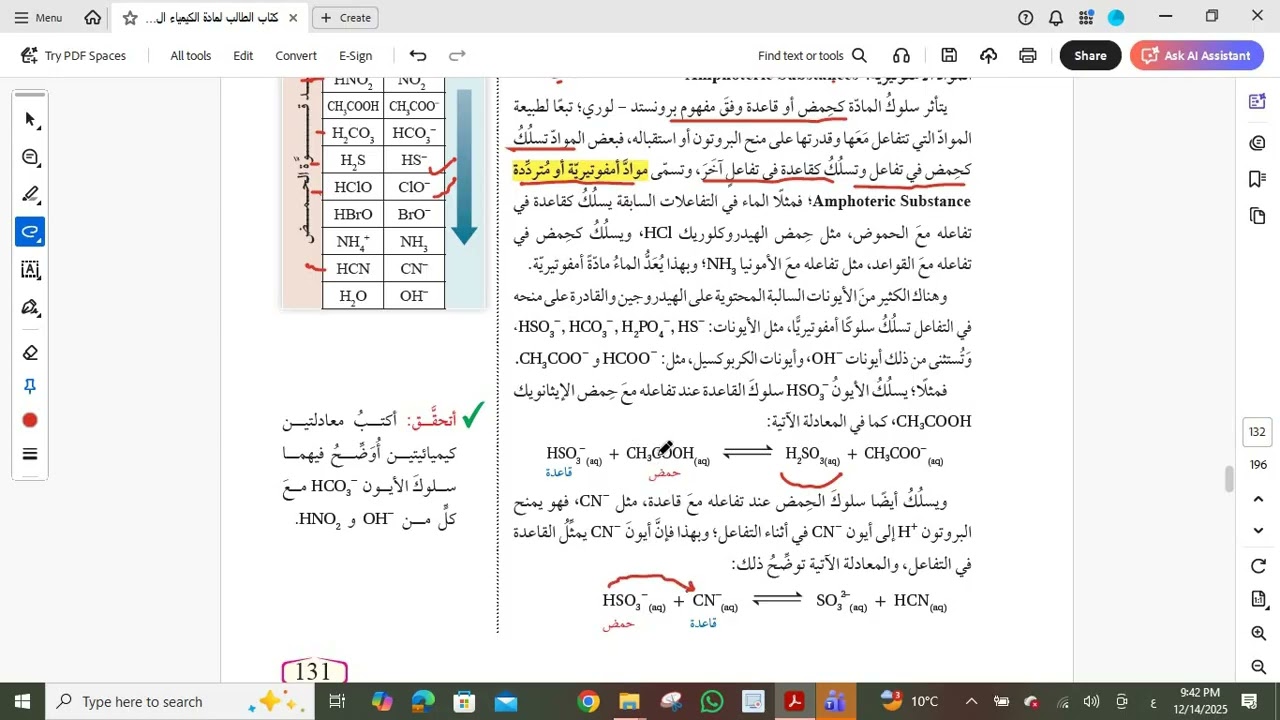Open the notifications bell
Screen dimensions: 1280x720
point(1056,17)
